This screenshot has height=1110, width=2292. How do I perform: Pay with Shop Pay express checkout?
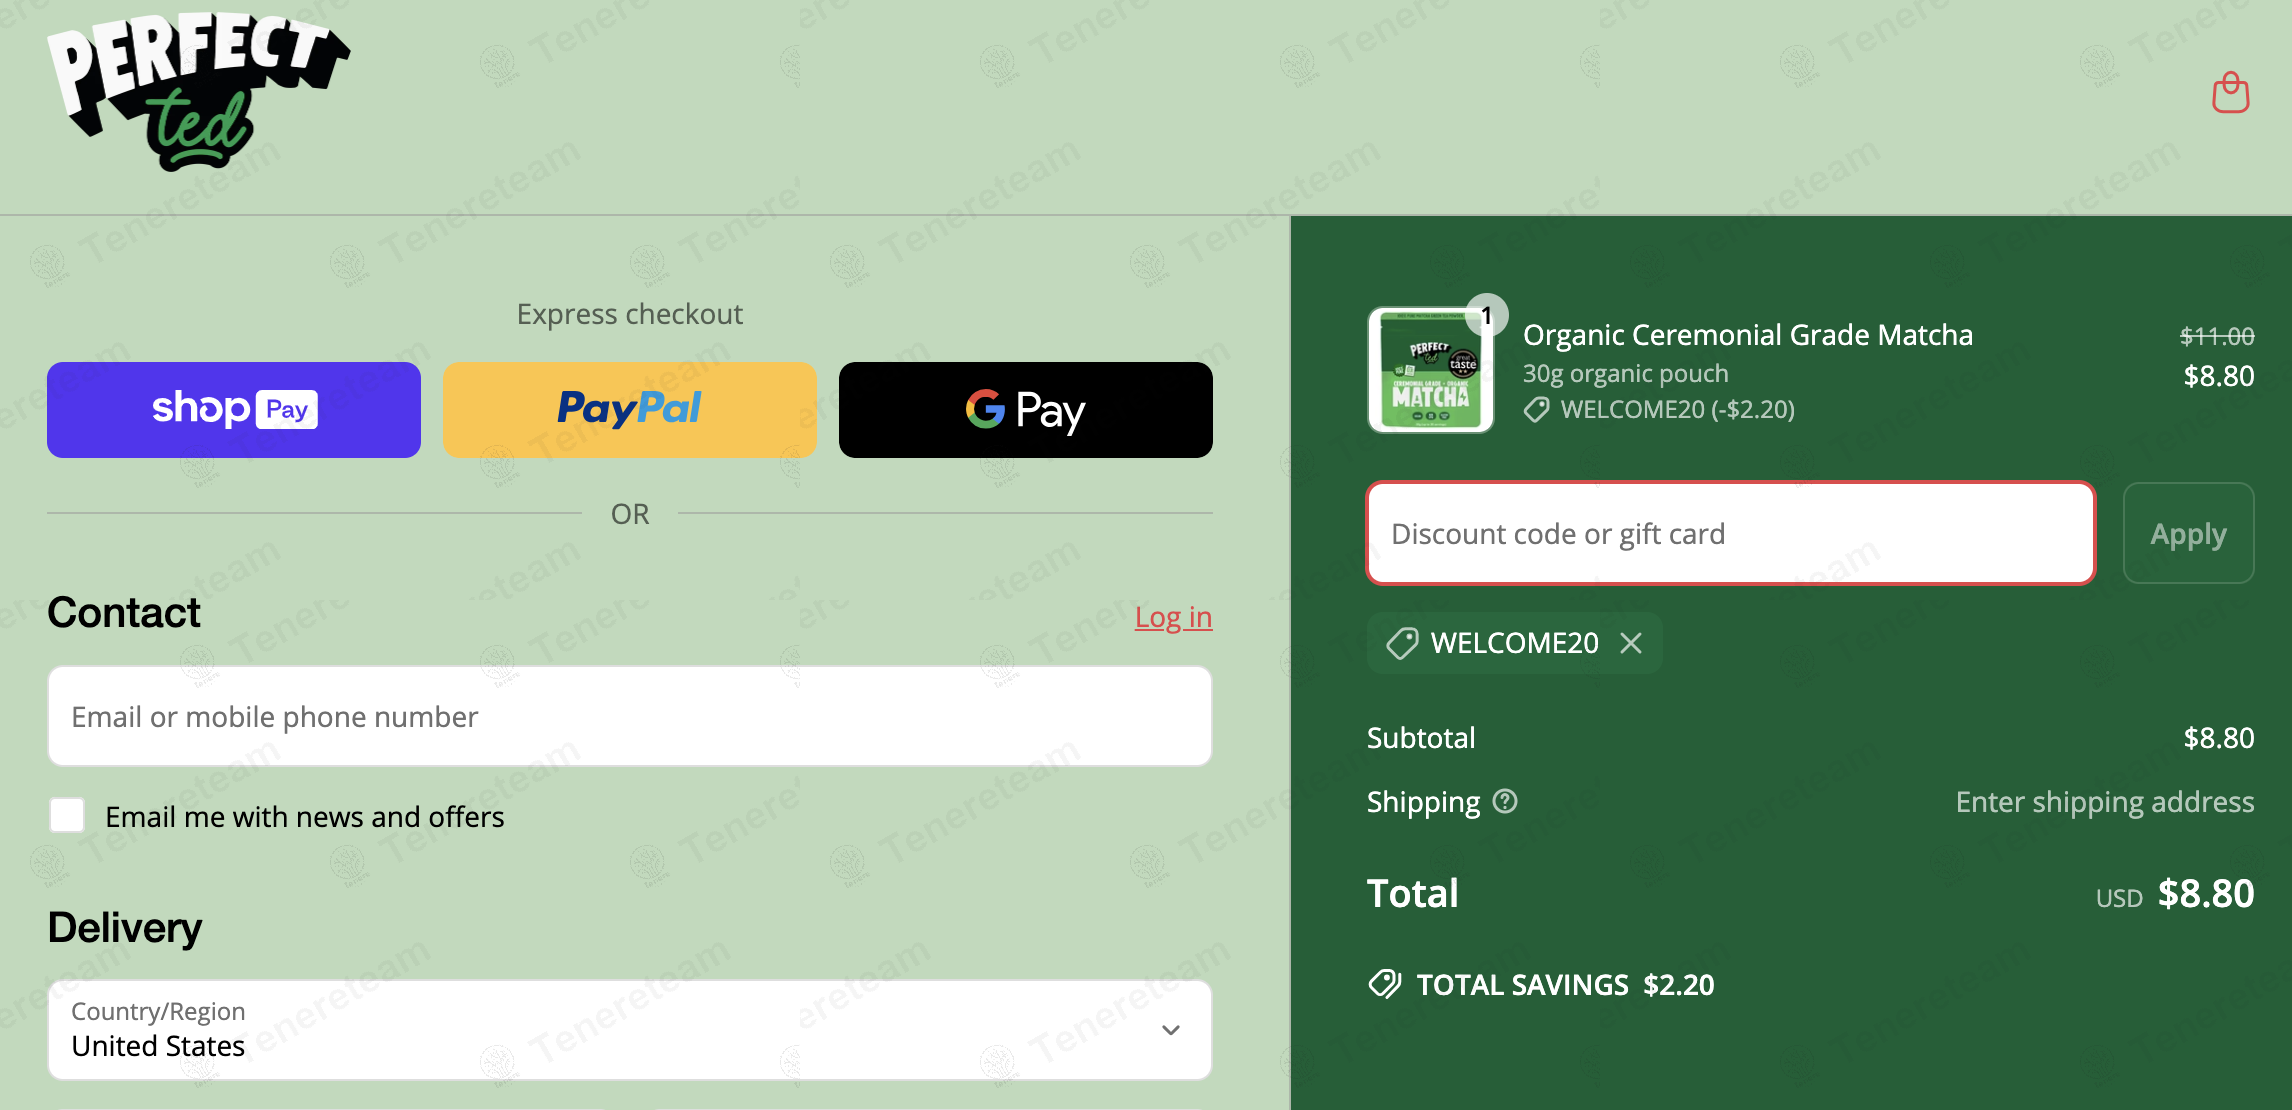[x=234, y=410]
